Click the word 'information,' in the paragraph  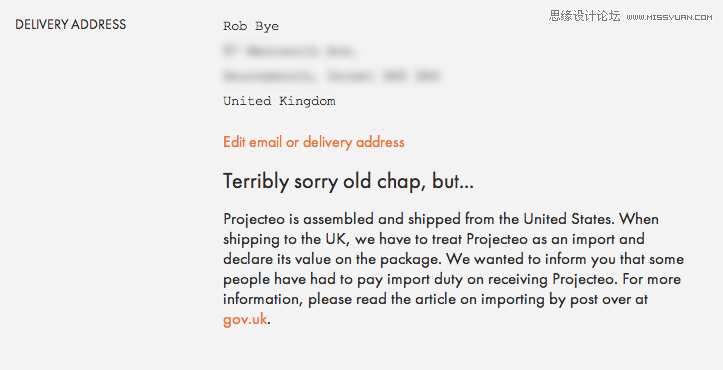tap(263, 300)
